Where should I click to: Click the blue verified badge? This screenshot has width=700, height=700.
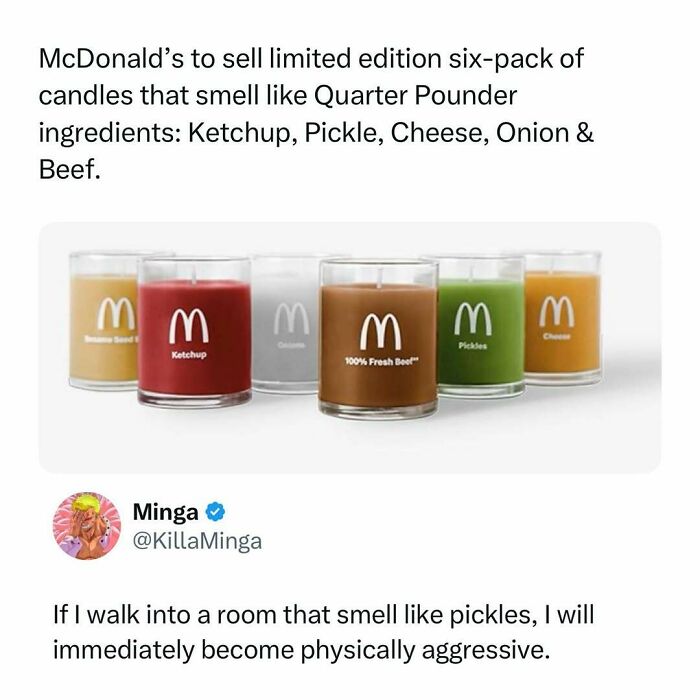tap(215, 514)
